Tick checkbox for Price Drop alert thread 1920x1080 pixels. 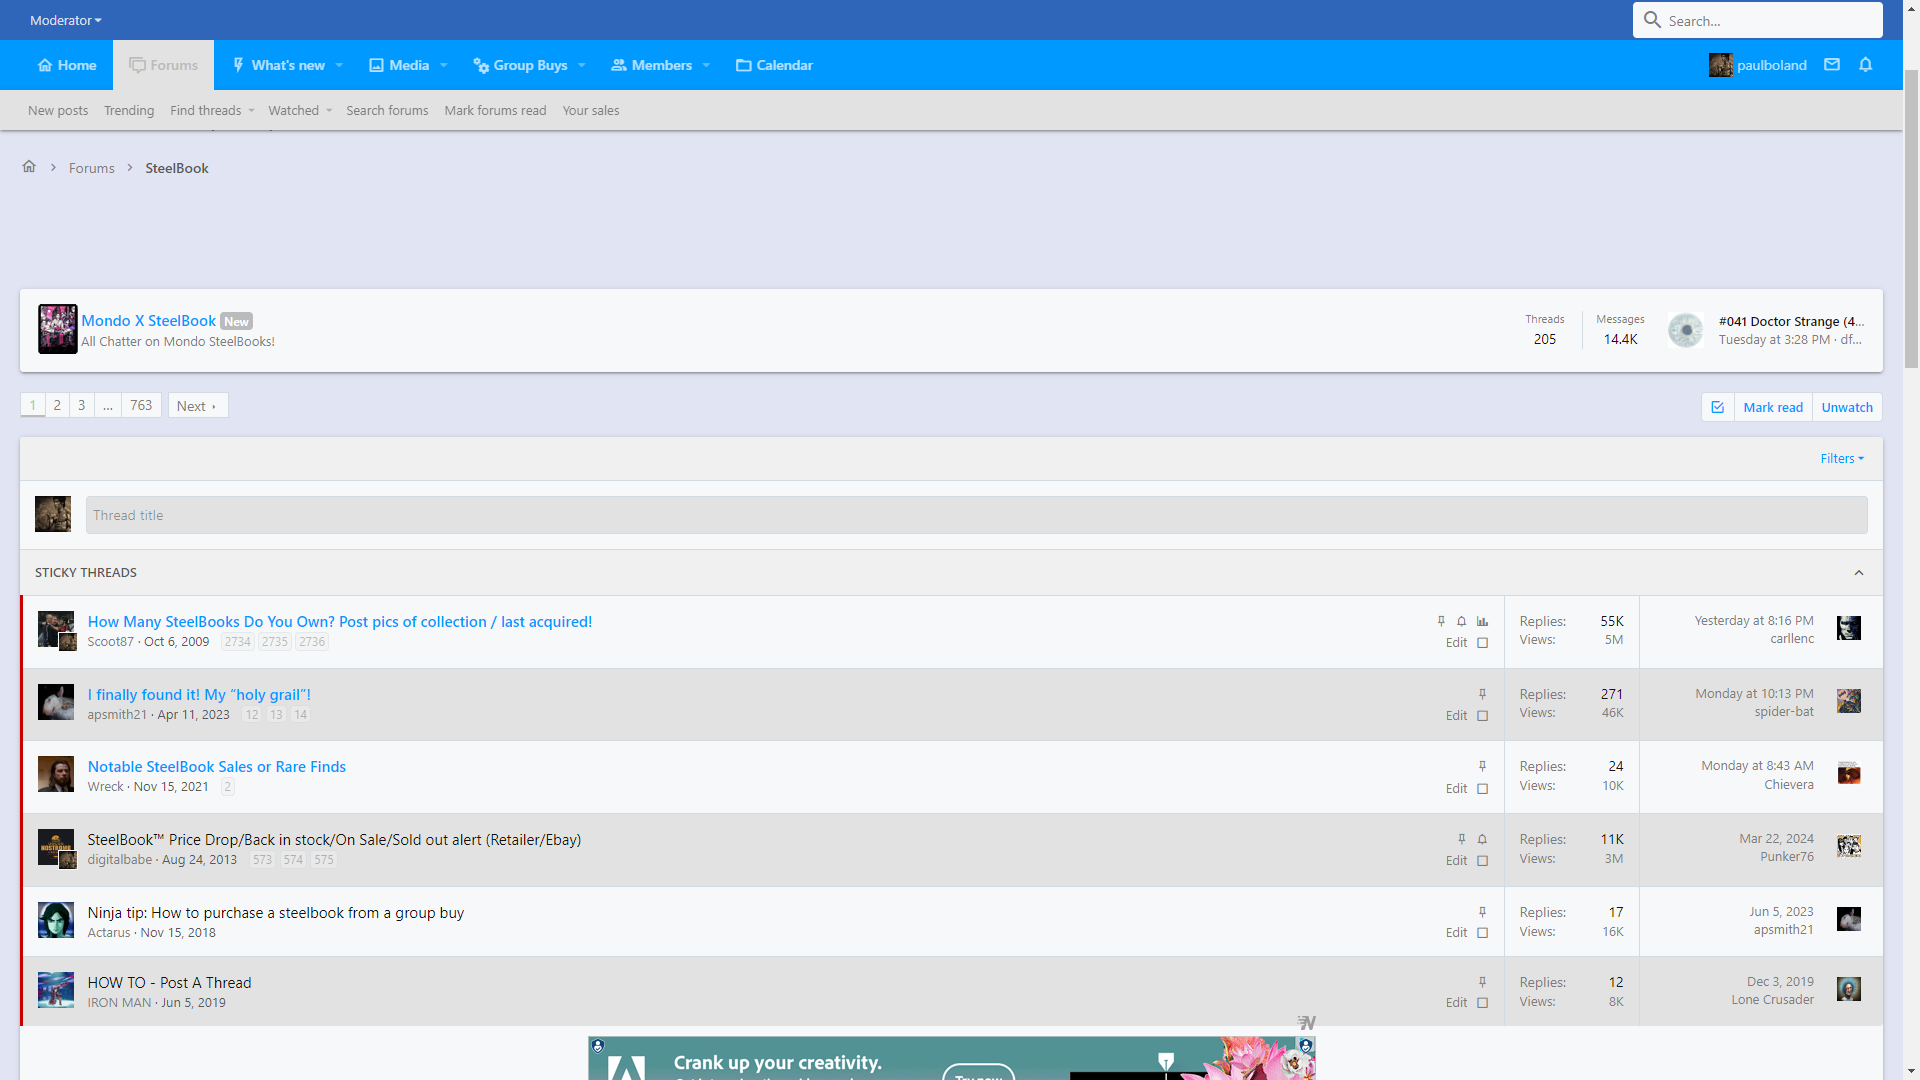(1482, 861)
